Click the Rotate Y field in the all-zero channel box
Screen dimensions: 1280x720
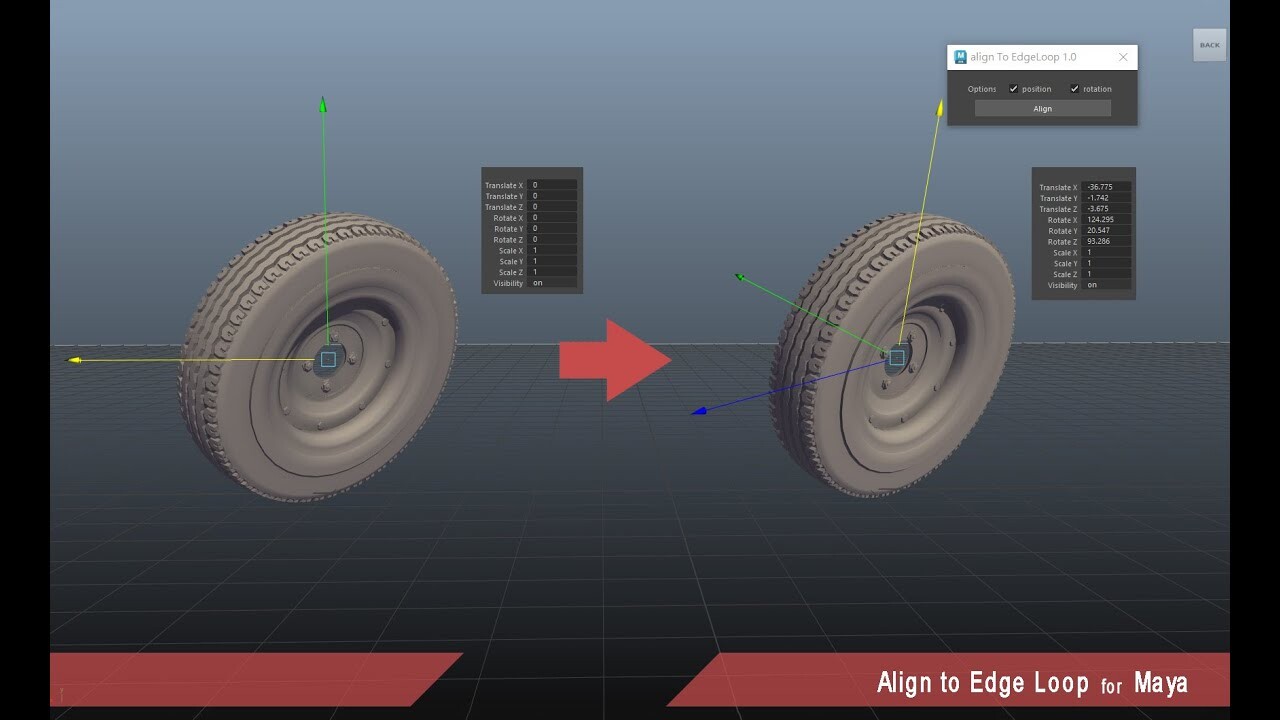pyautogui.click(x=553, y=229)
